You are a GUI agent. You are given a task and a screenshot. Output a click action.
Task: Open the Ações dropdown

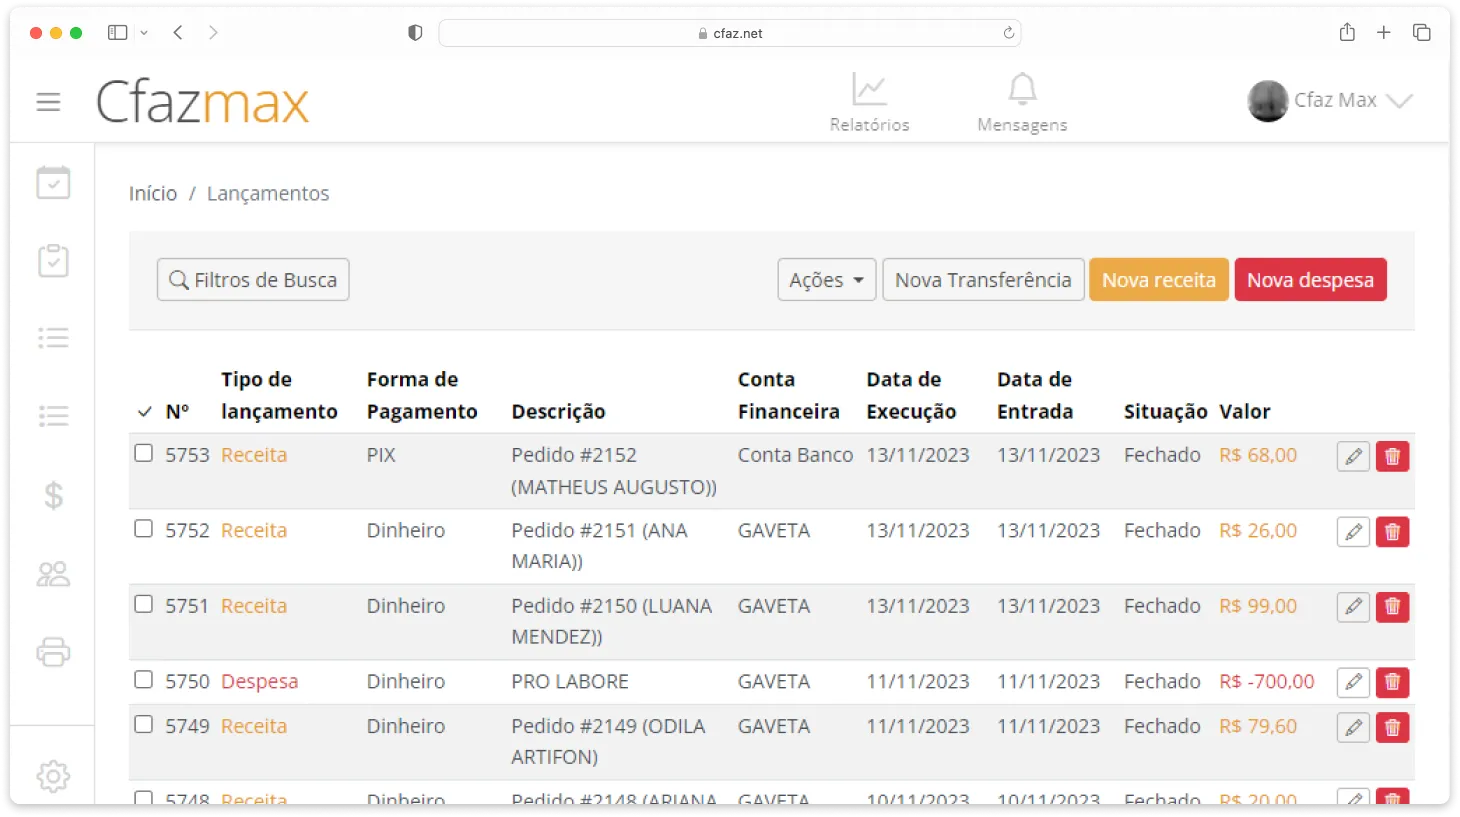pyautogui.click(x=827, y=280)
